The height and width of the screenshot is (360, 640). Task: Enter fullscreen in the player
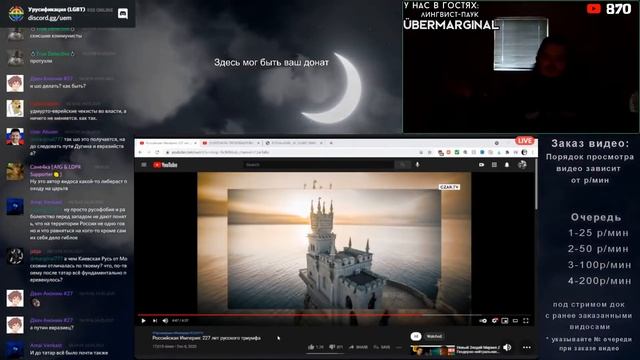point(526,321)
